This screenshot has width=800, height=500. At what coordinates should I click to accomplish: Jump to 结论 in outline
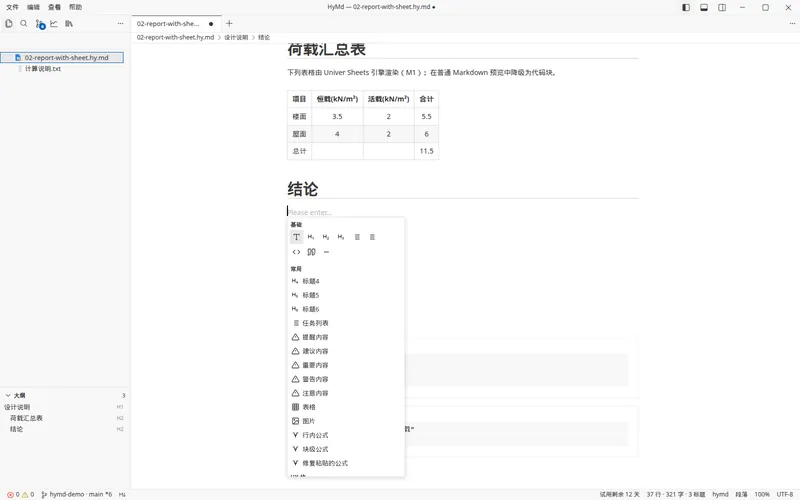(16, 429)
